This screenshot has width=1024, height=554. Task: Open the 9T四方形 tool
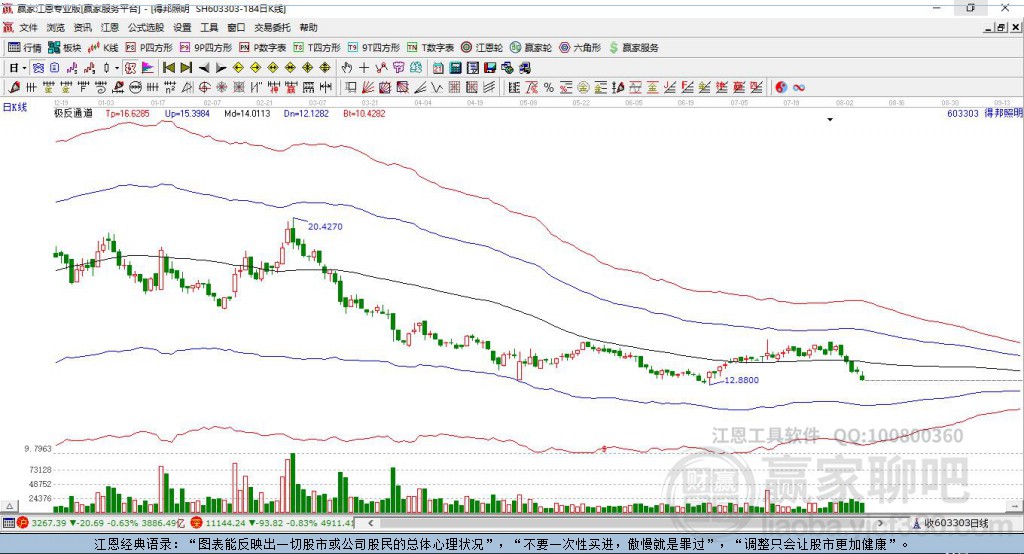coord(374,48)
